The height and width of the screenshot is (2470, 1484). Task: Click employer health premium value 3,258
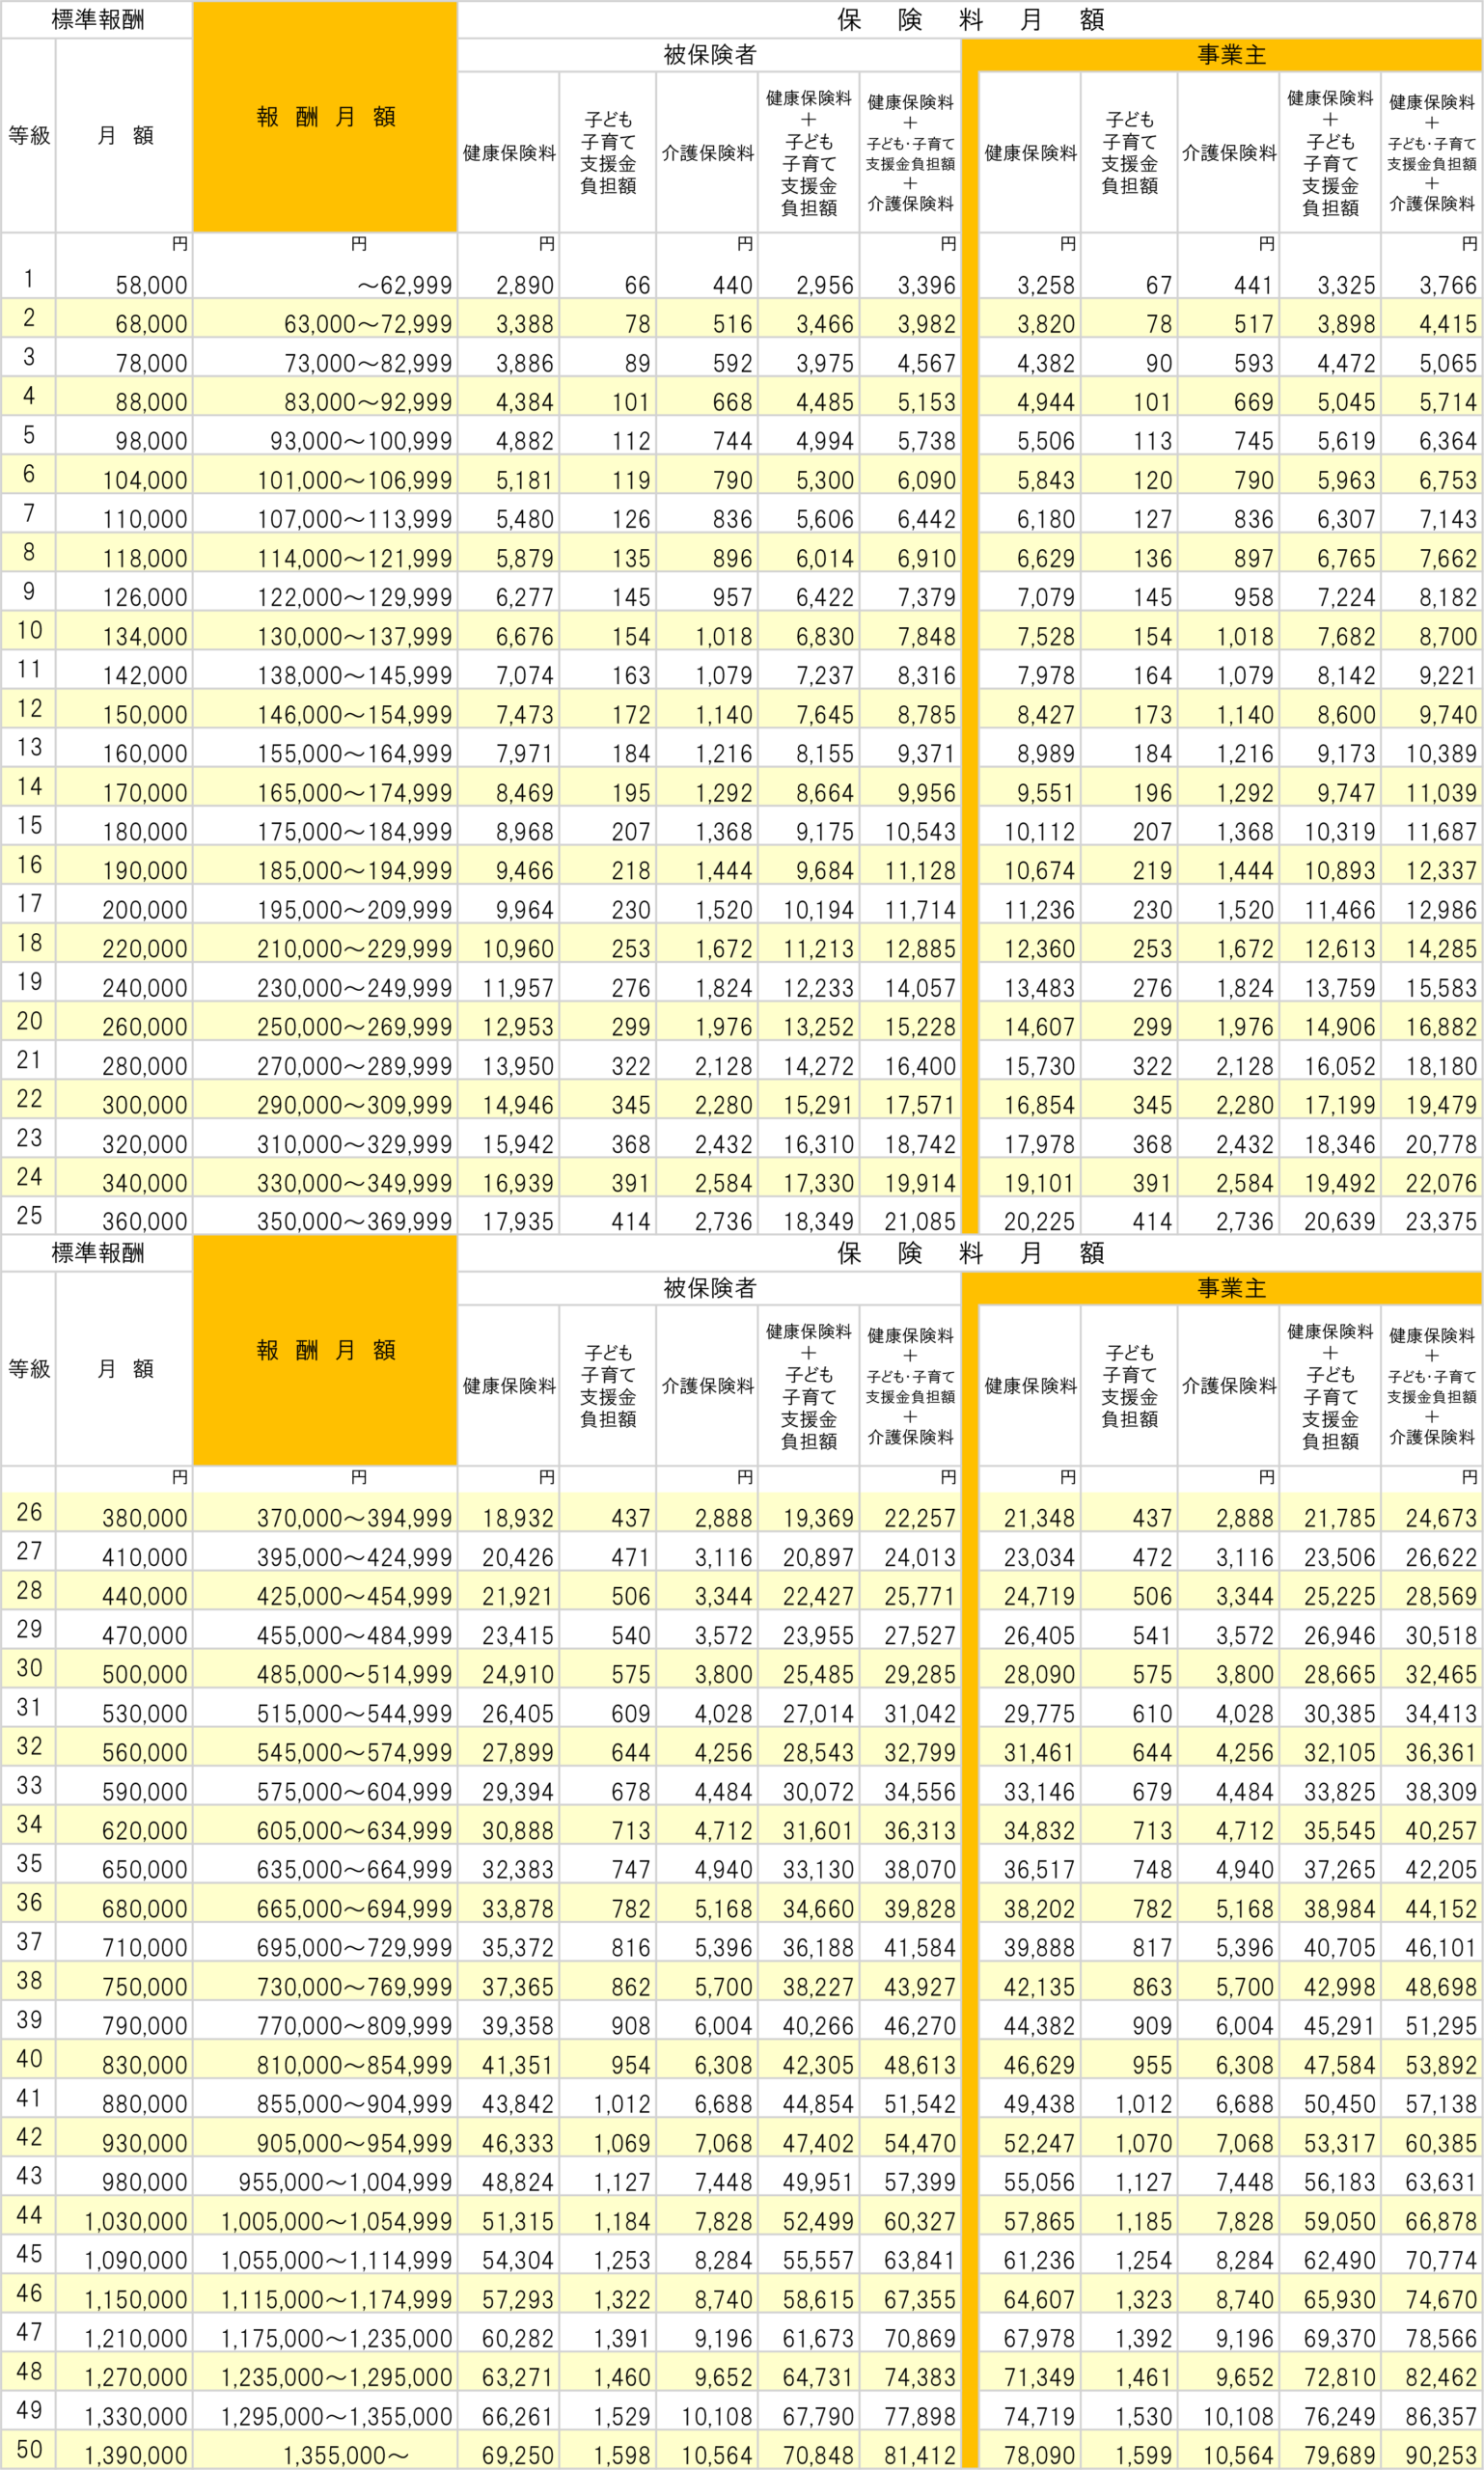(1045, 285)
